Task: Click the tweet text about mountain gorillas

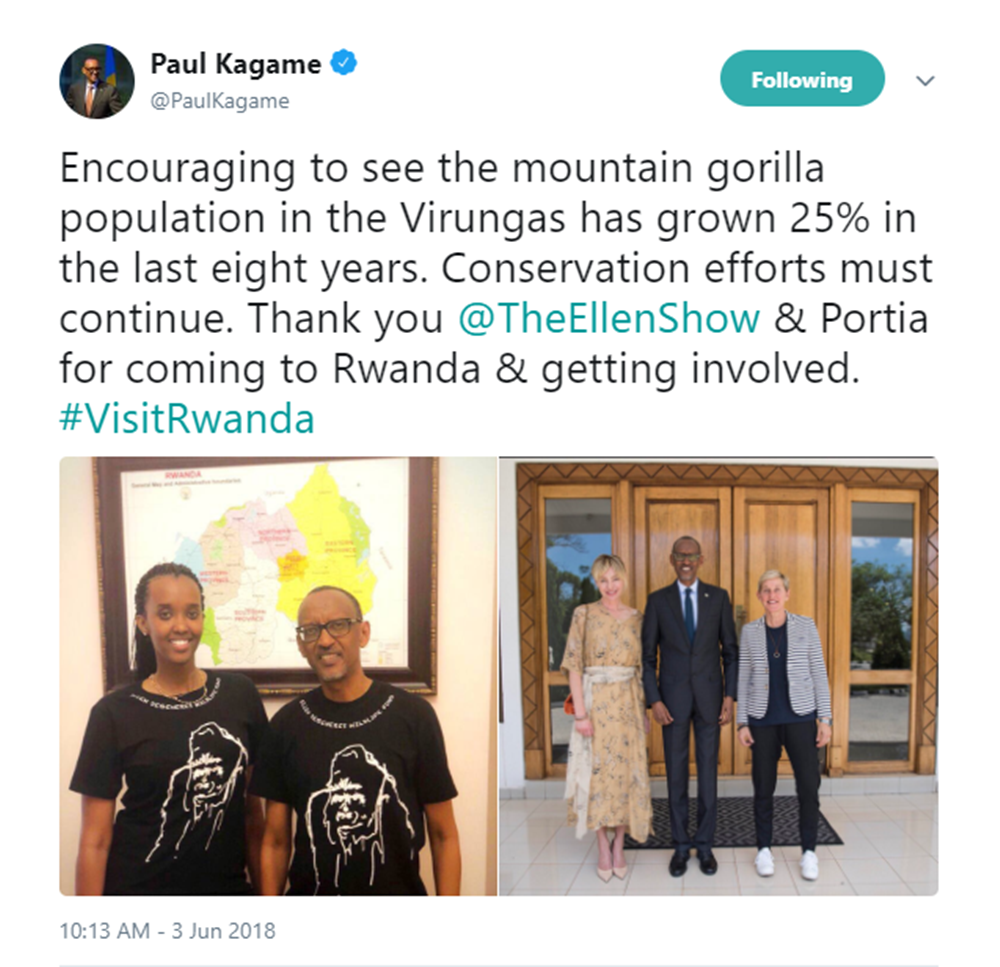Action: (496, 293)
